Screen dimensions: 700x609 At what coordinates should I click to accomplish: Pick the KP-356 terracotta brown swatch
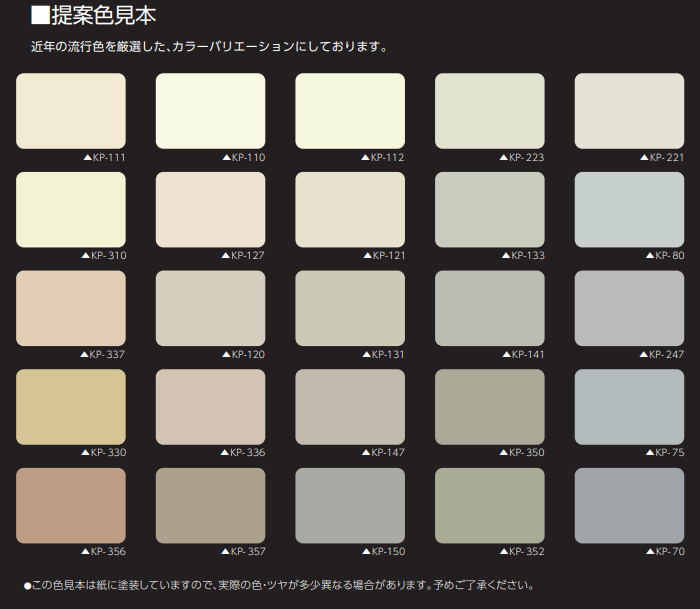click(x=71, y=505)
